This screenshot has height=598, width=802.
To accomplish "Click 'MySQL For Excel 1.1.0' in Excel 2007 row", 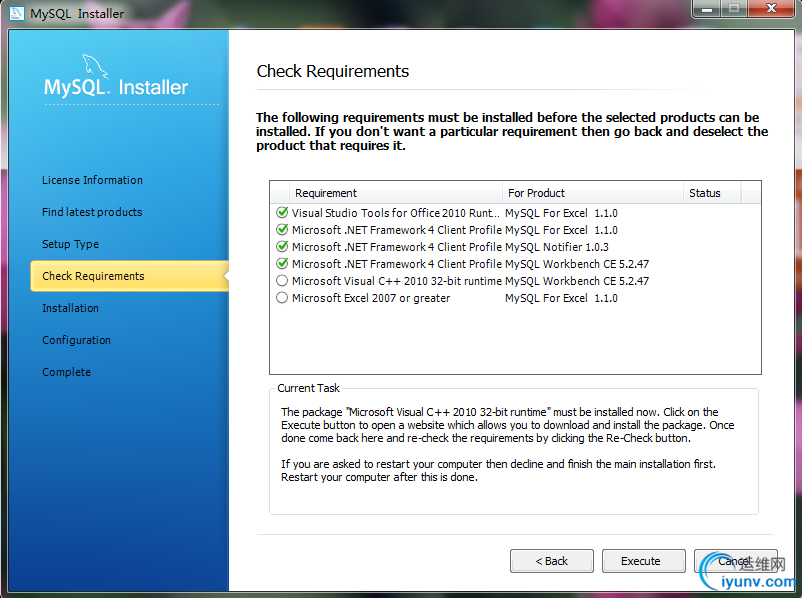I will (561, 298).
